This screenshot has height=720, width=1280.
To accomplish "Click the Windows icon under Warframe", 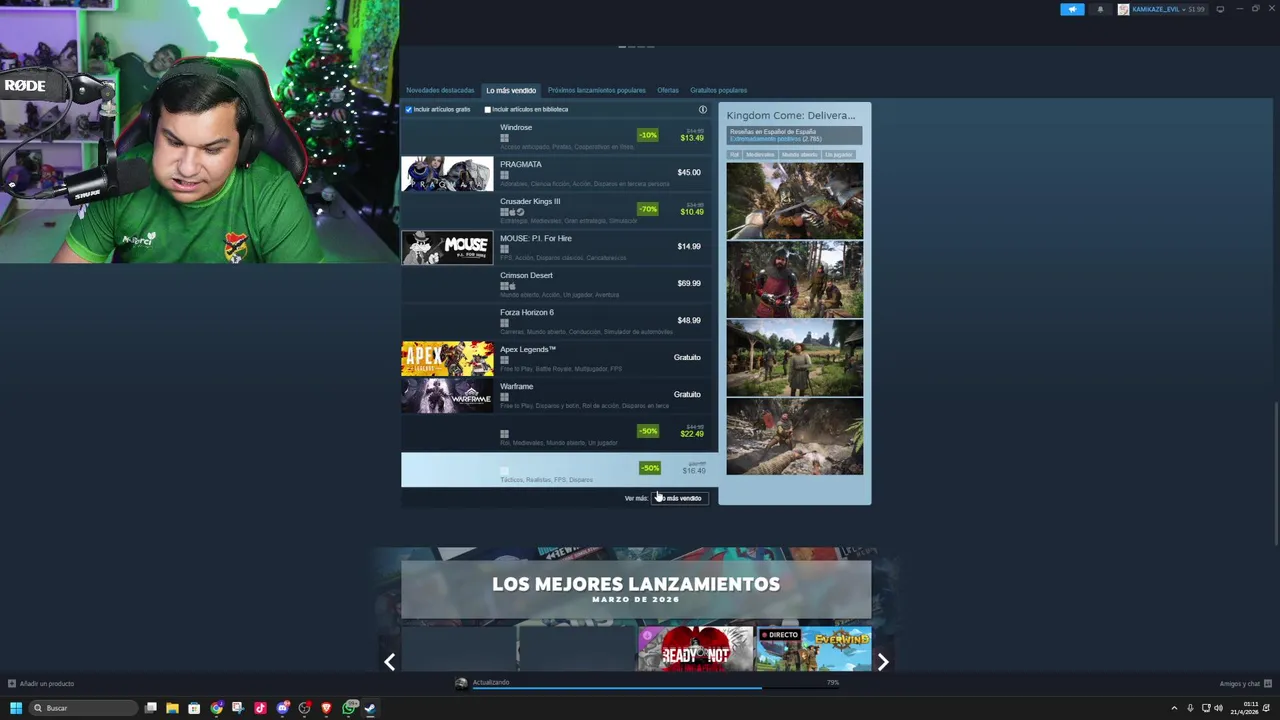I will tap(504, 397).
